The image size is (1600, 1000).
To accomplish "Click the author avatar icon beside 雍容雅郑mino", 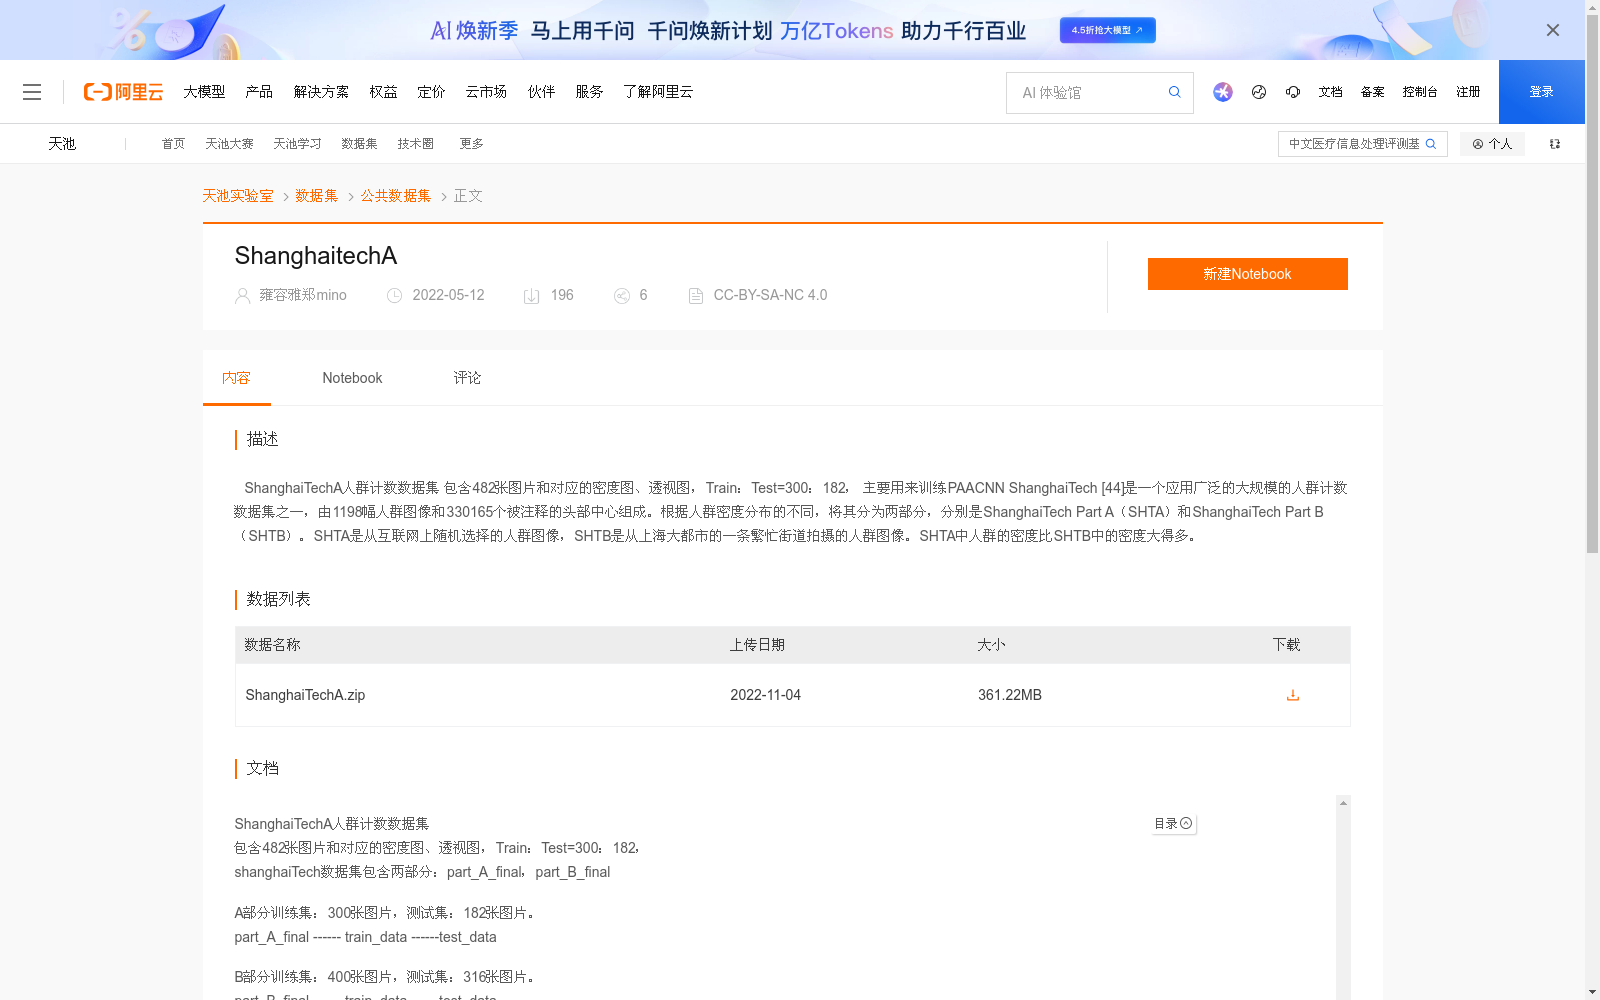I will click(242, 296).
